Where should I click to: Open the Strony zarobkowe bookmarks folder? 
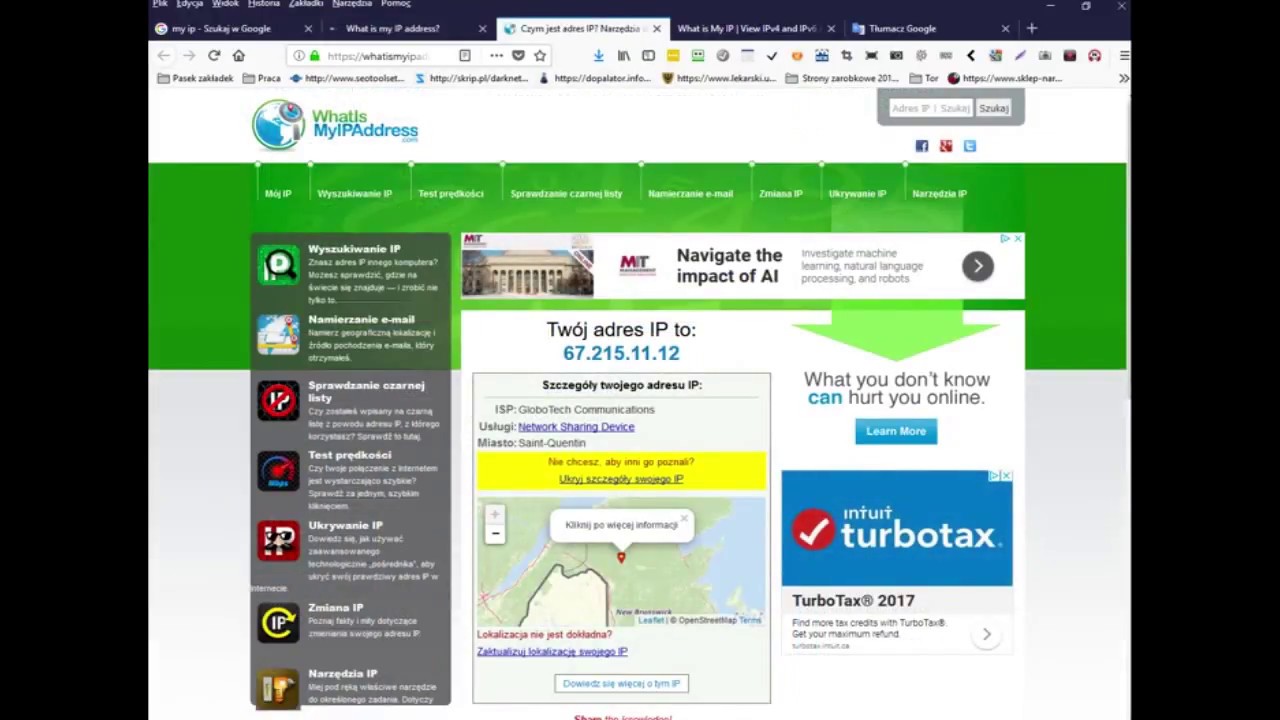tap(842, 78)
